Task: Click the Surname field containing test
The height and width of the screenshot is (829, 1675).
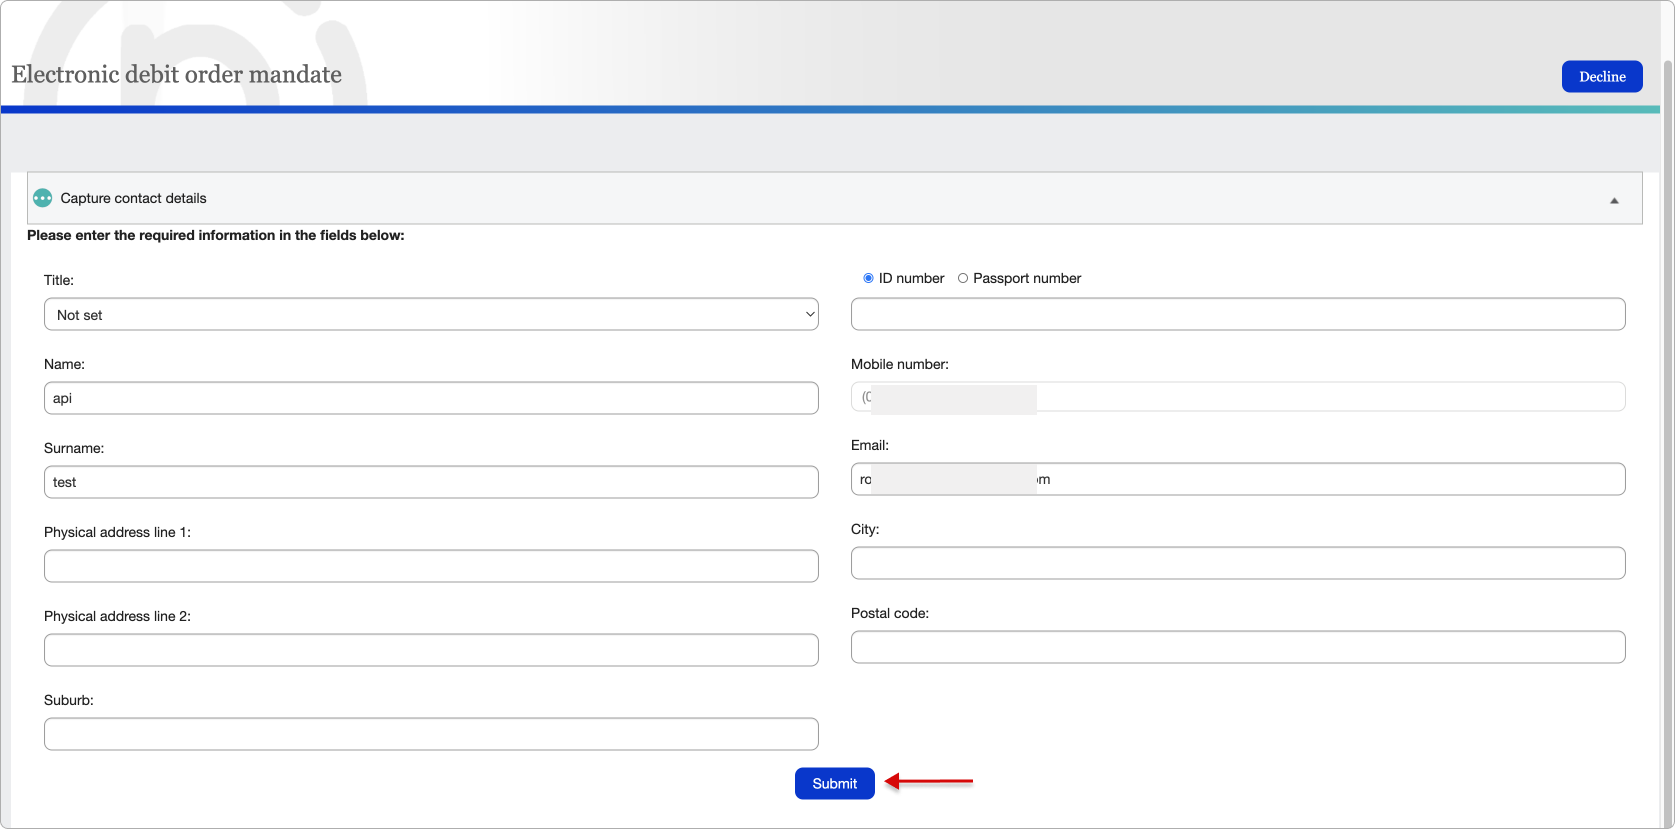Action: [x=431, y=482]
